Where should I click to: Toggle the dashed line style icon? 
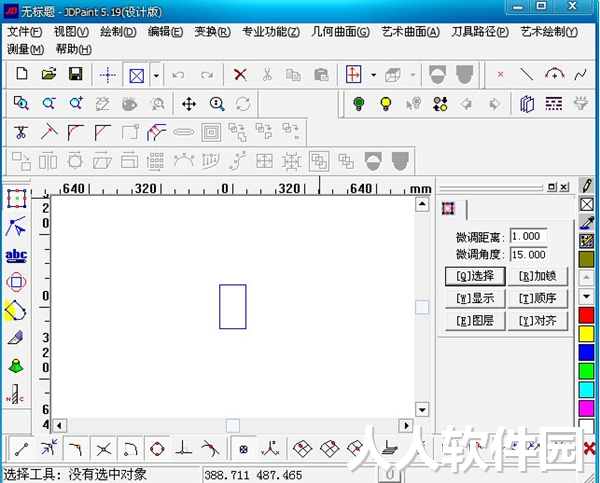[x=554, y=104]
